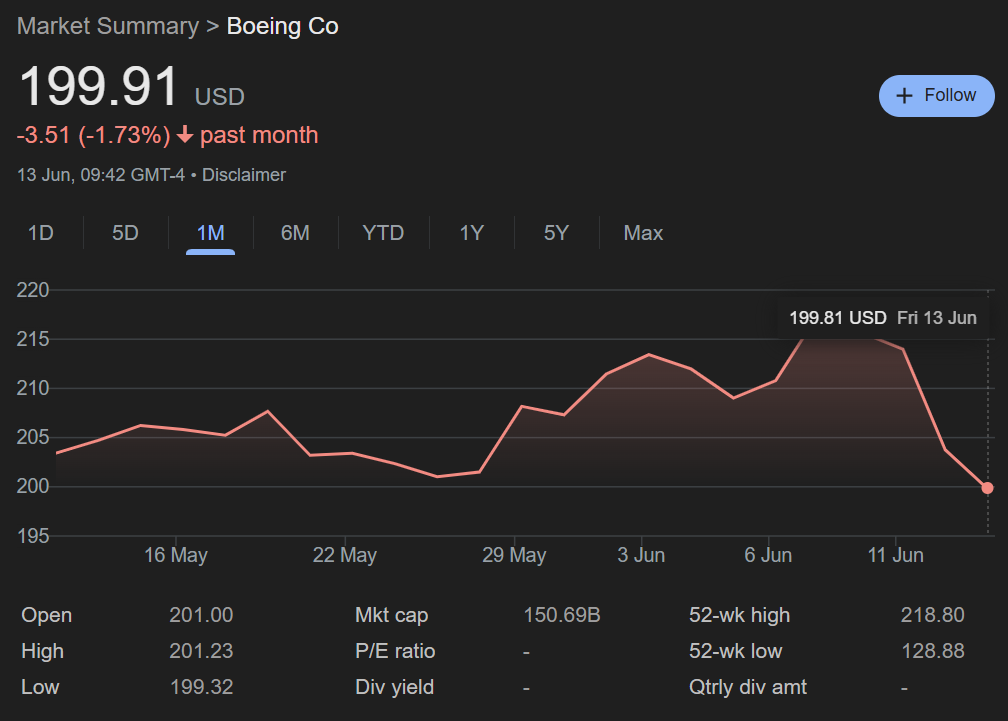
Task: Click the Open value 201.00
Action: (x=201, y=615)
